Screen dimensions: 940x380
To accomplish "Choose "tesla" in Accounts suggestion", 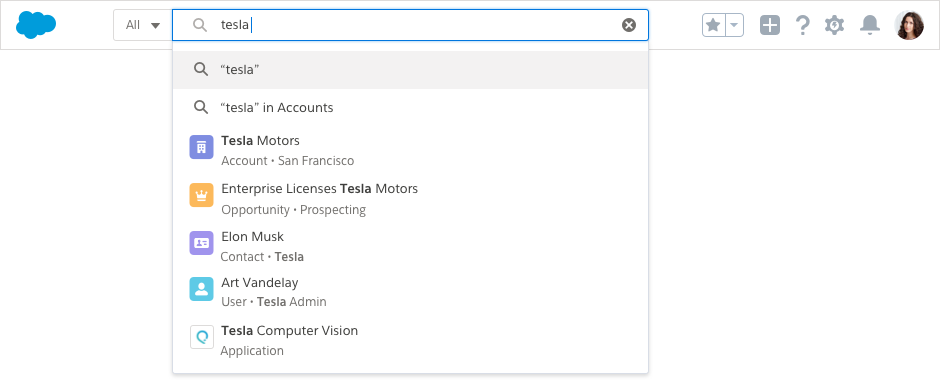I will tap(411, 108).
